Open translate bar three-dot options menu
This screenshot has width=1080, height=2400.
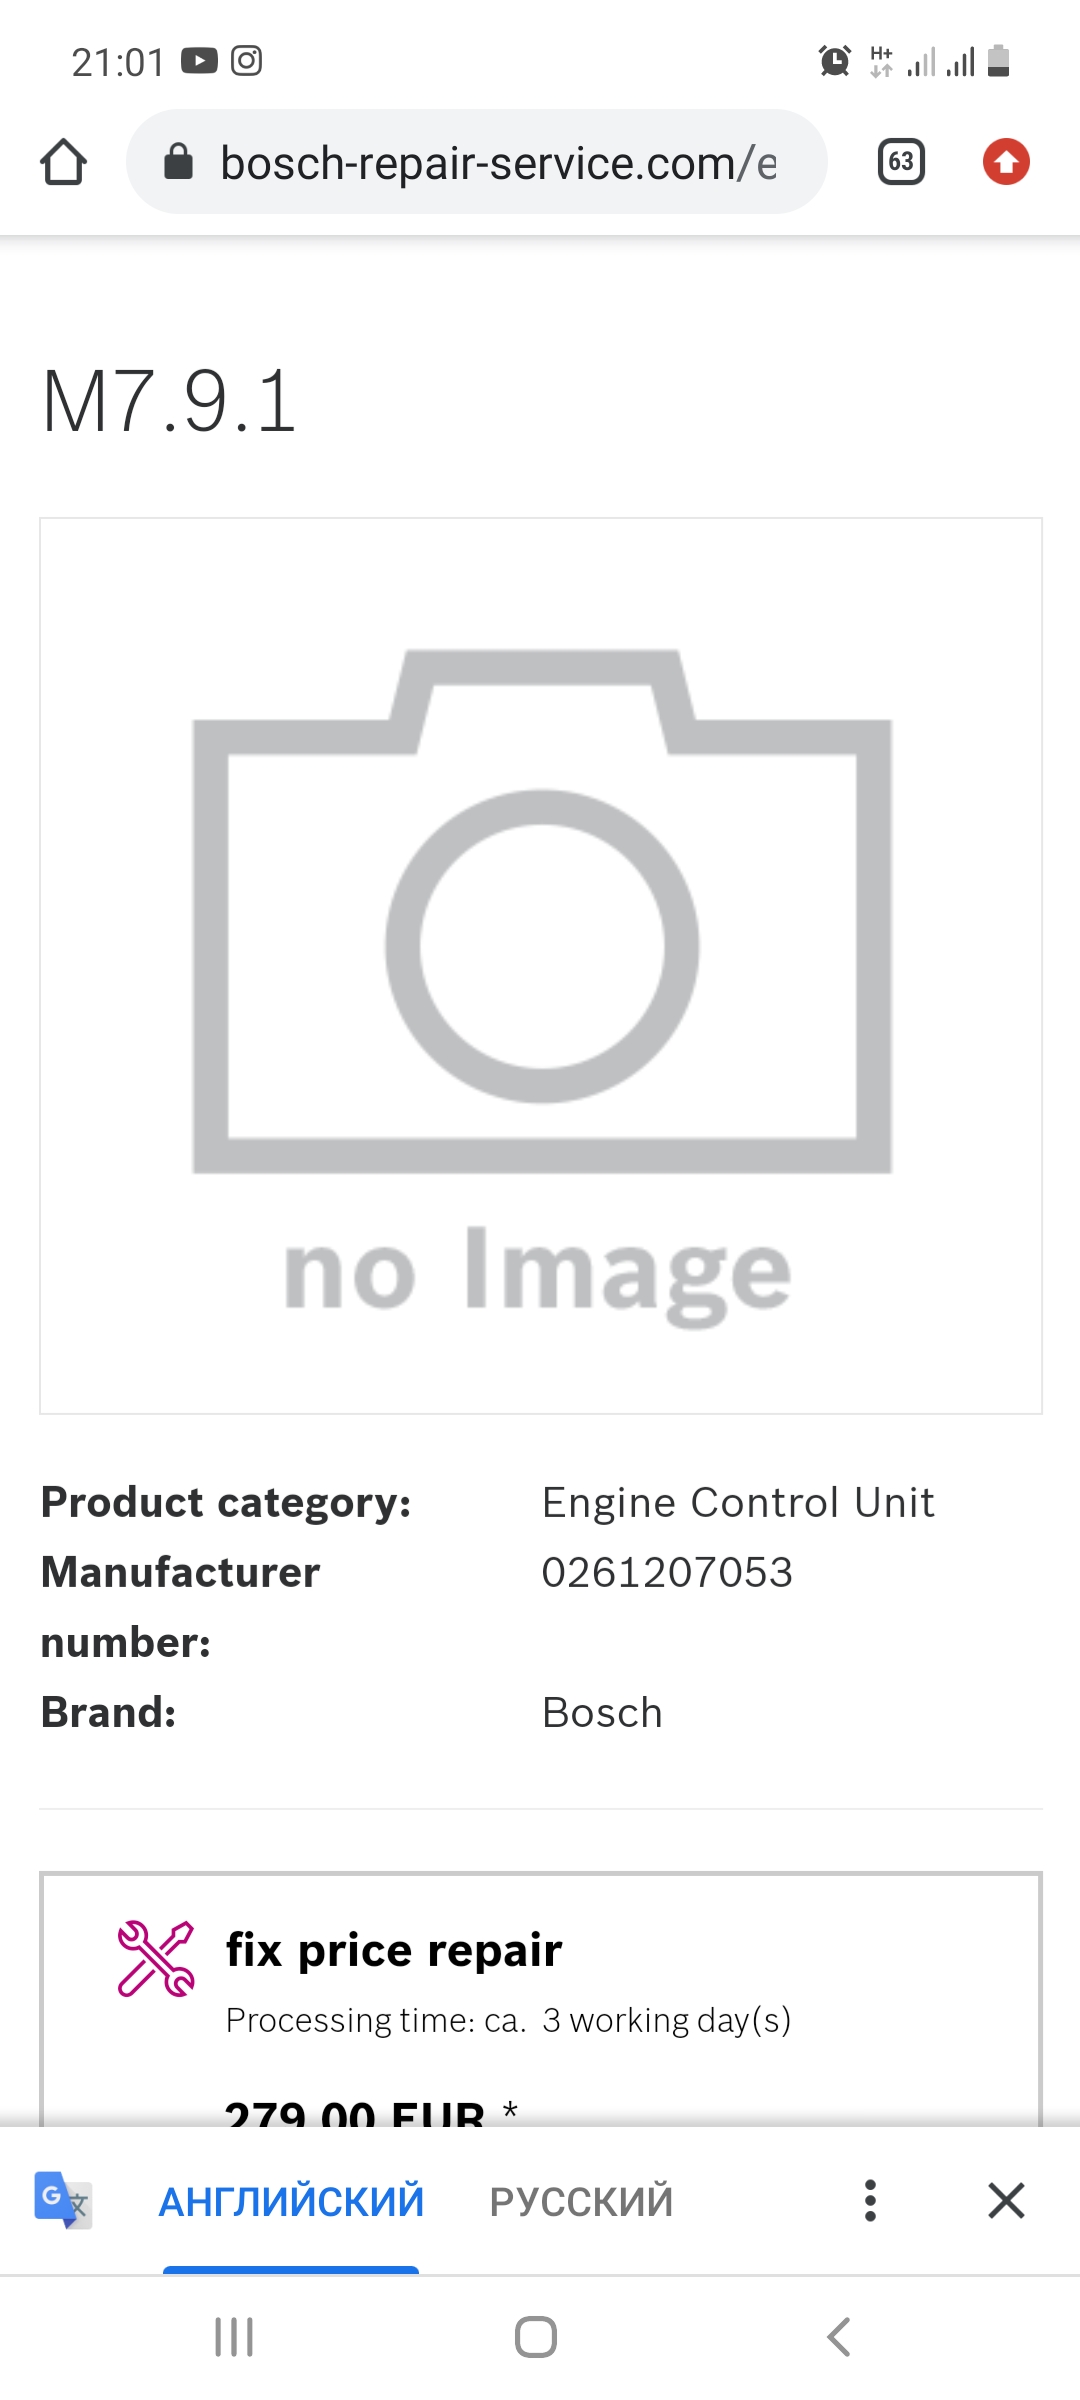pyautogui.click(x=870, y=2200)
